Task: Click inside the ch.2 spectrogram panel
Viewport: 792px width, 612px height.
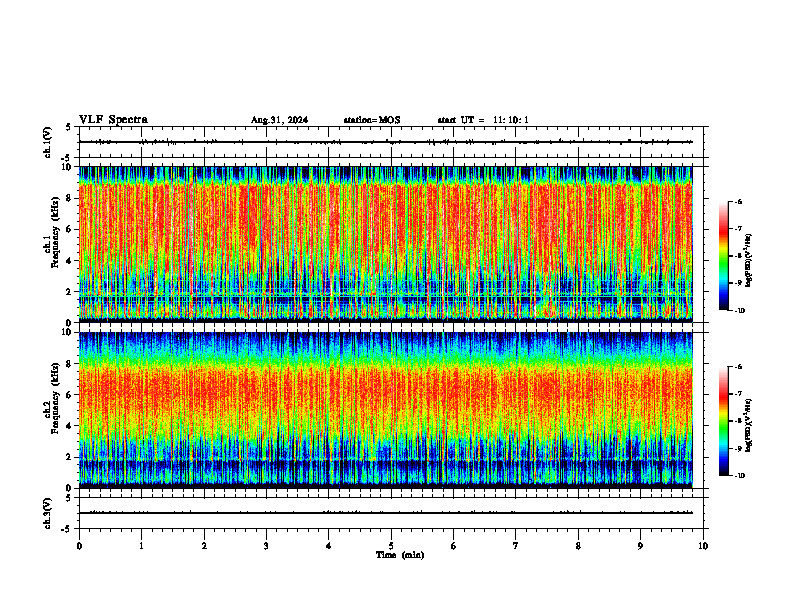Action: (x=385, y=410)
